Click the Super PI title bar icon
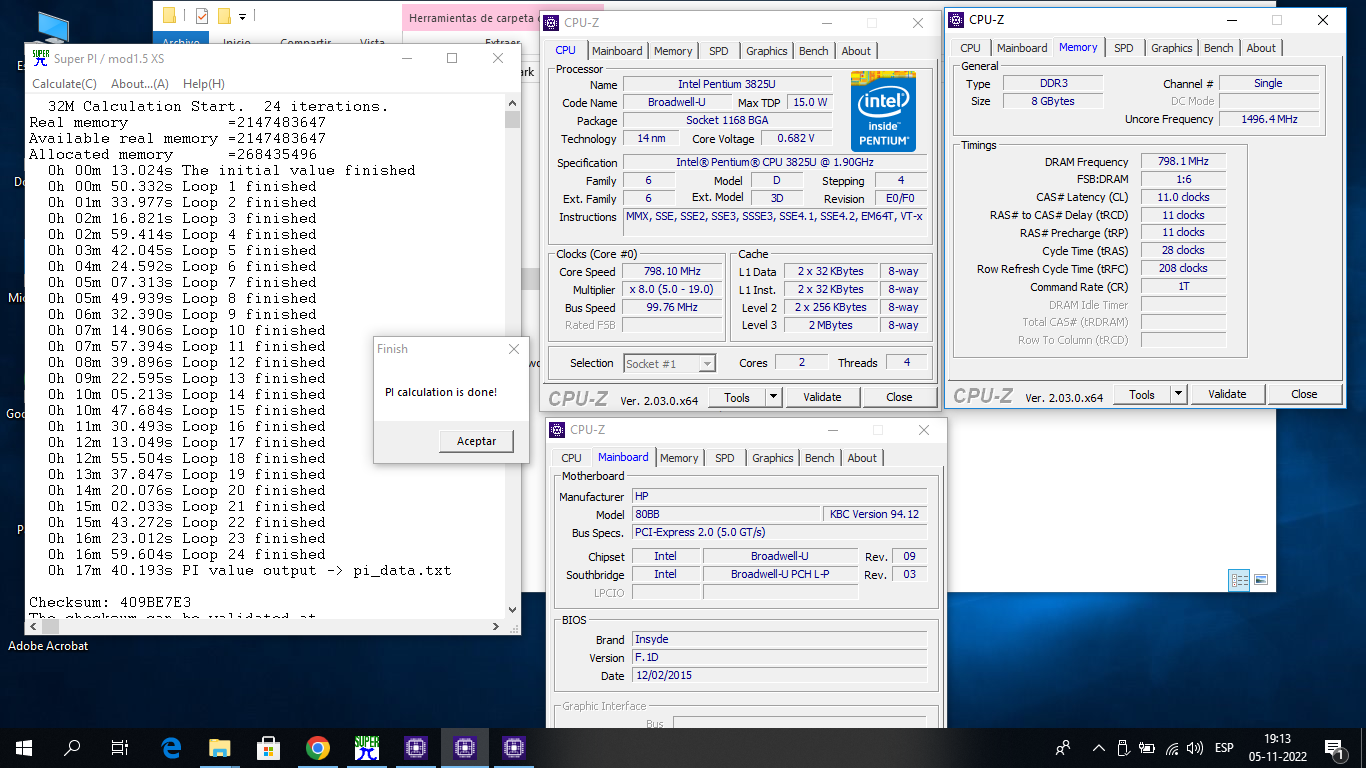The image size is (1366, 768). click(40, 58)
